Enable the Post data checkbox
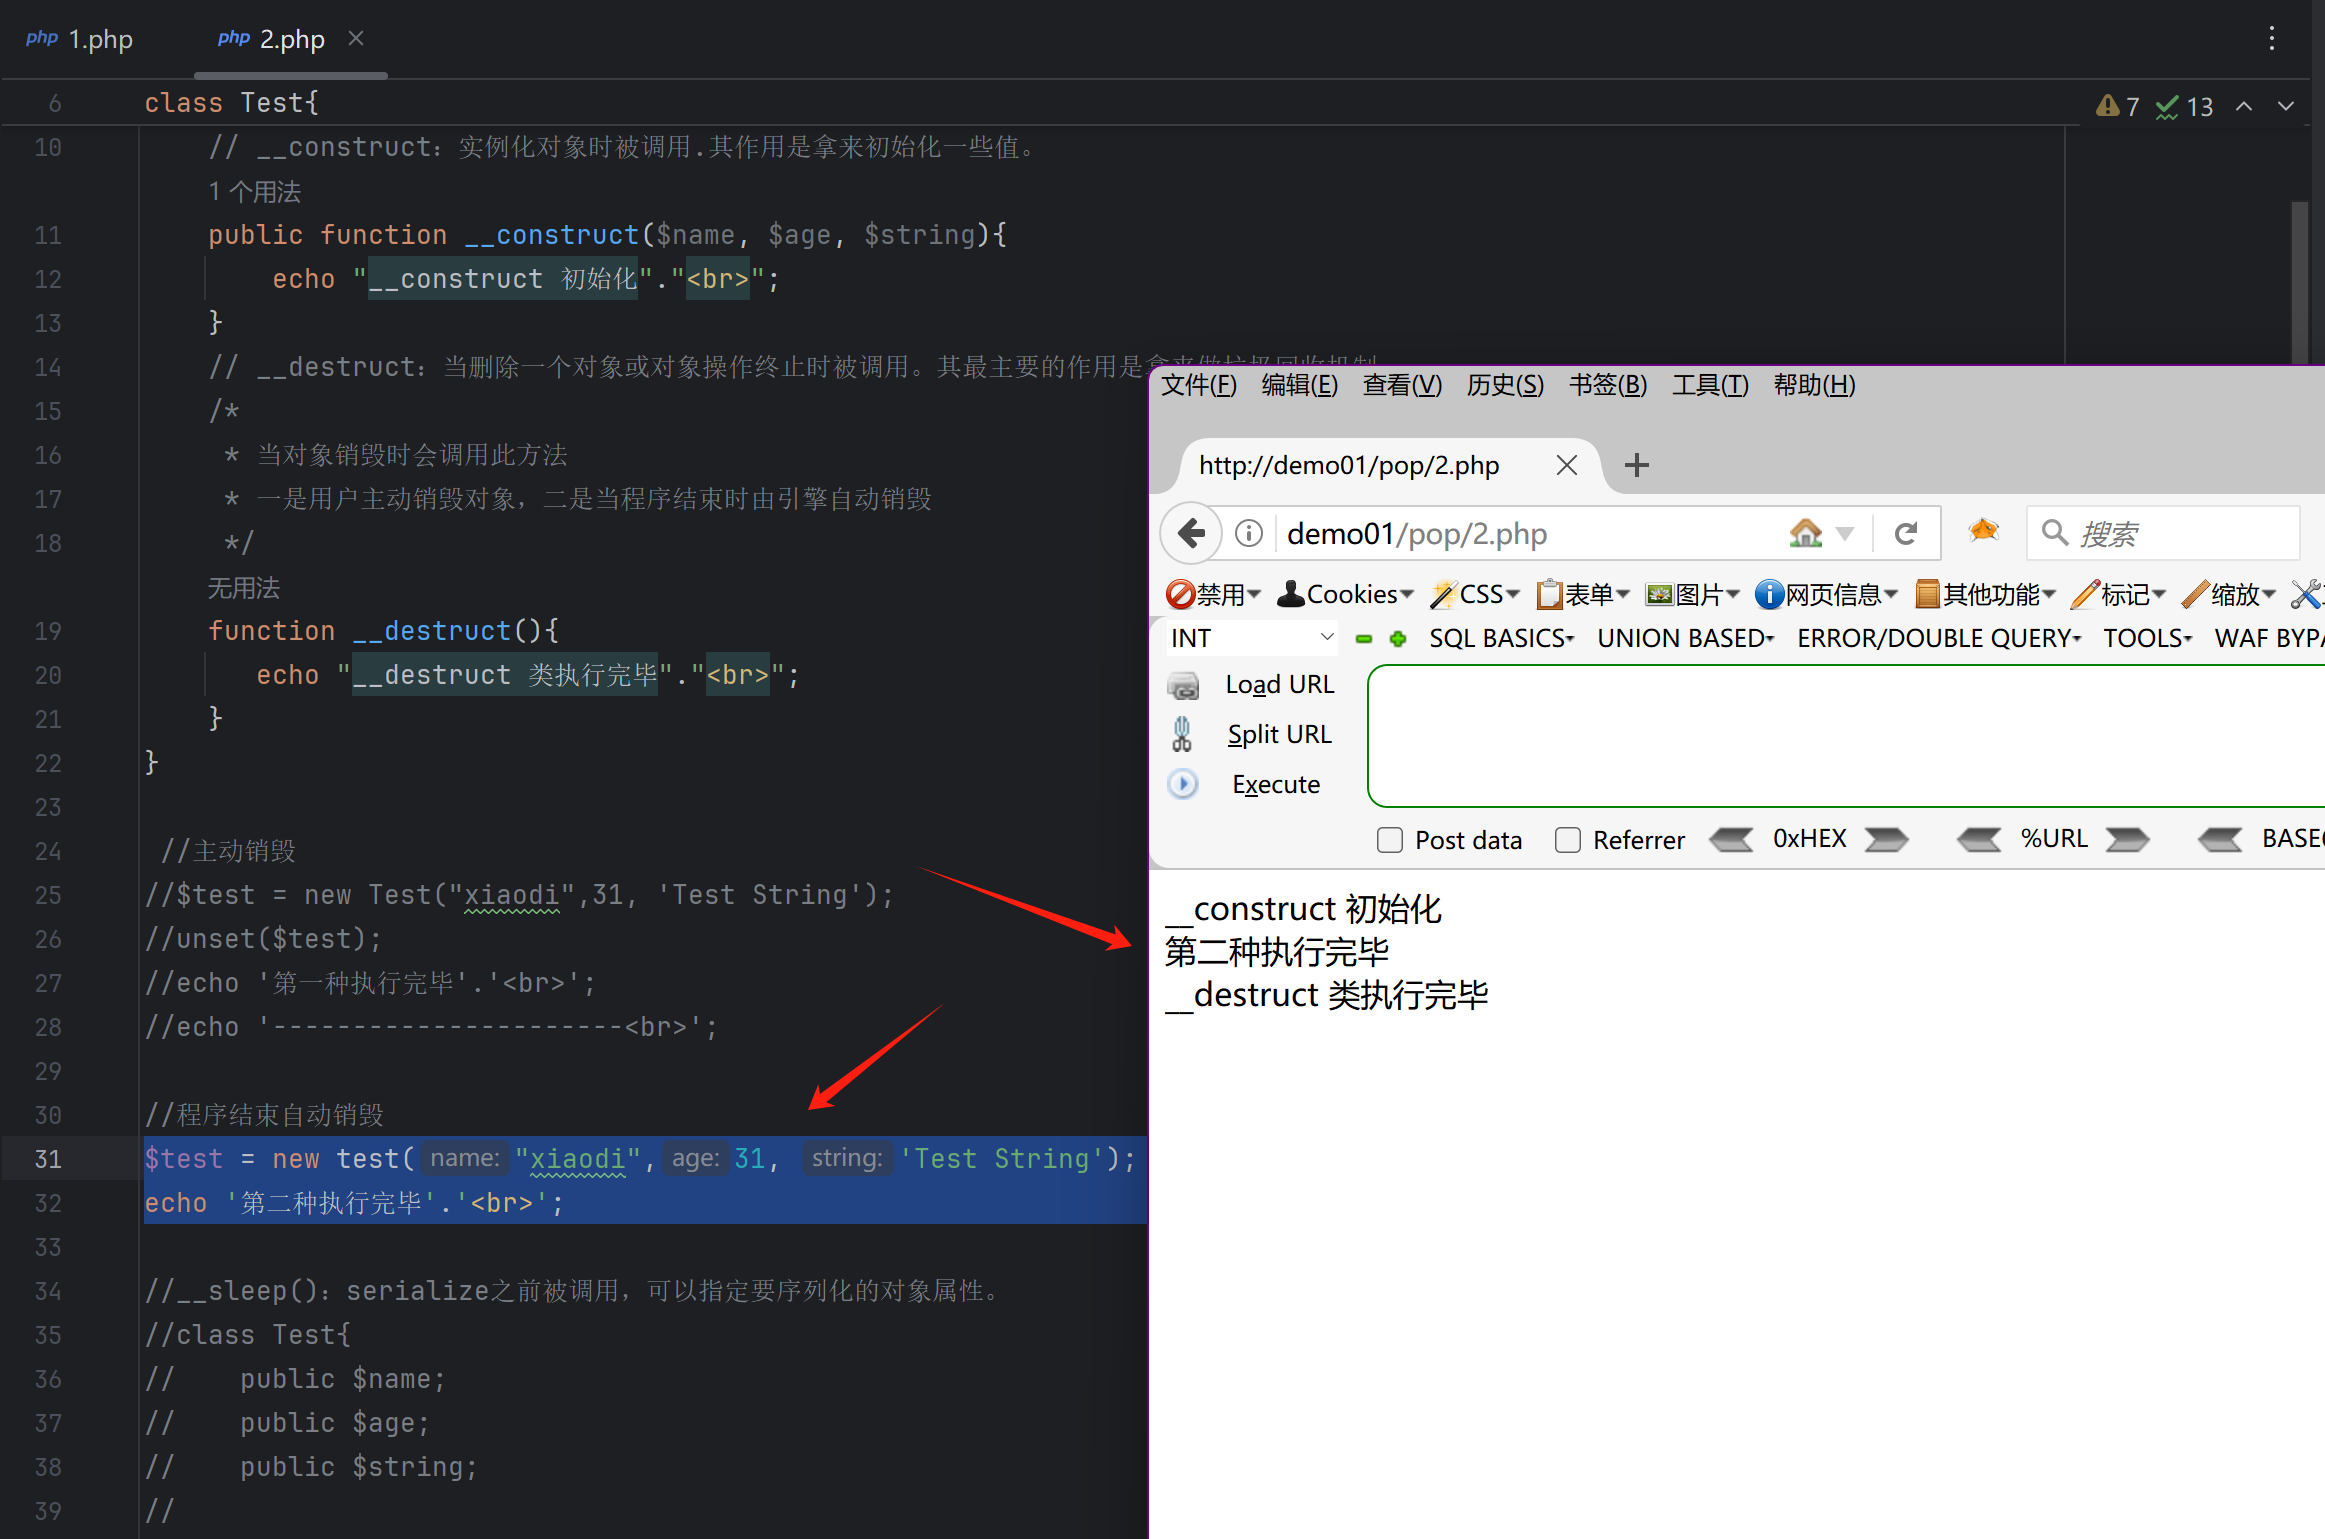This screenshot has width=2325, height=1539. pos(1389,840)
